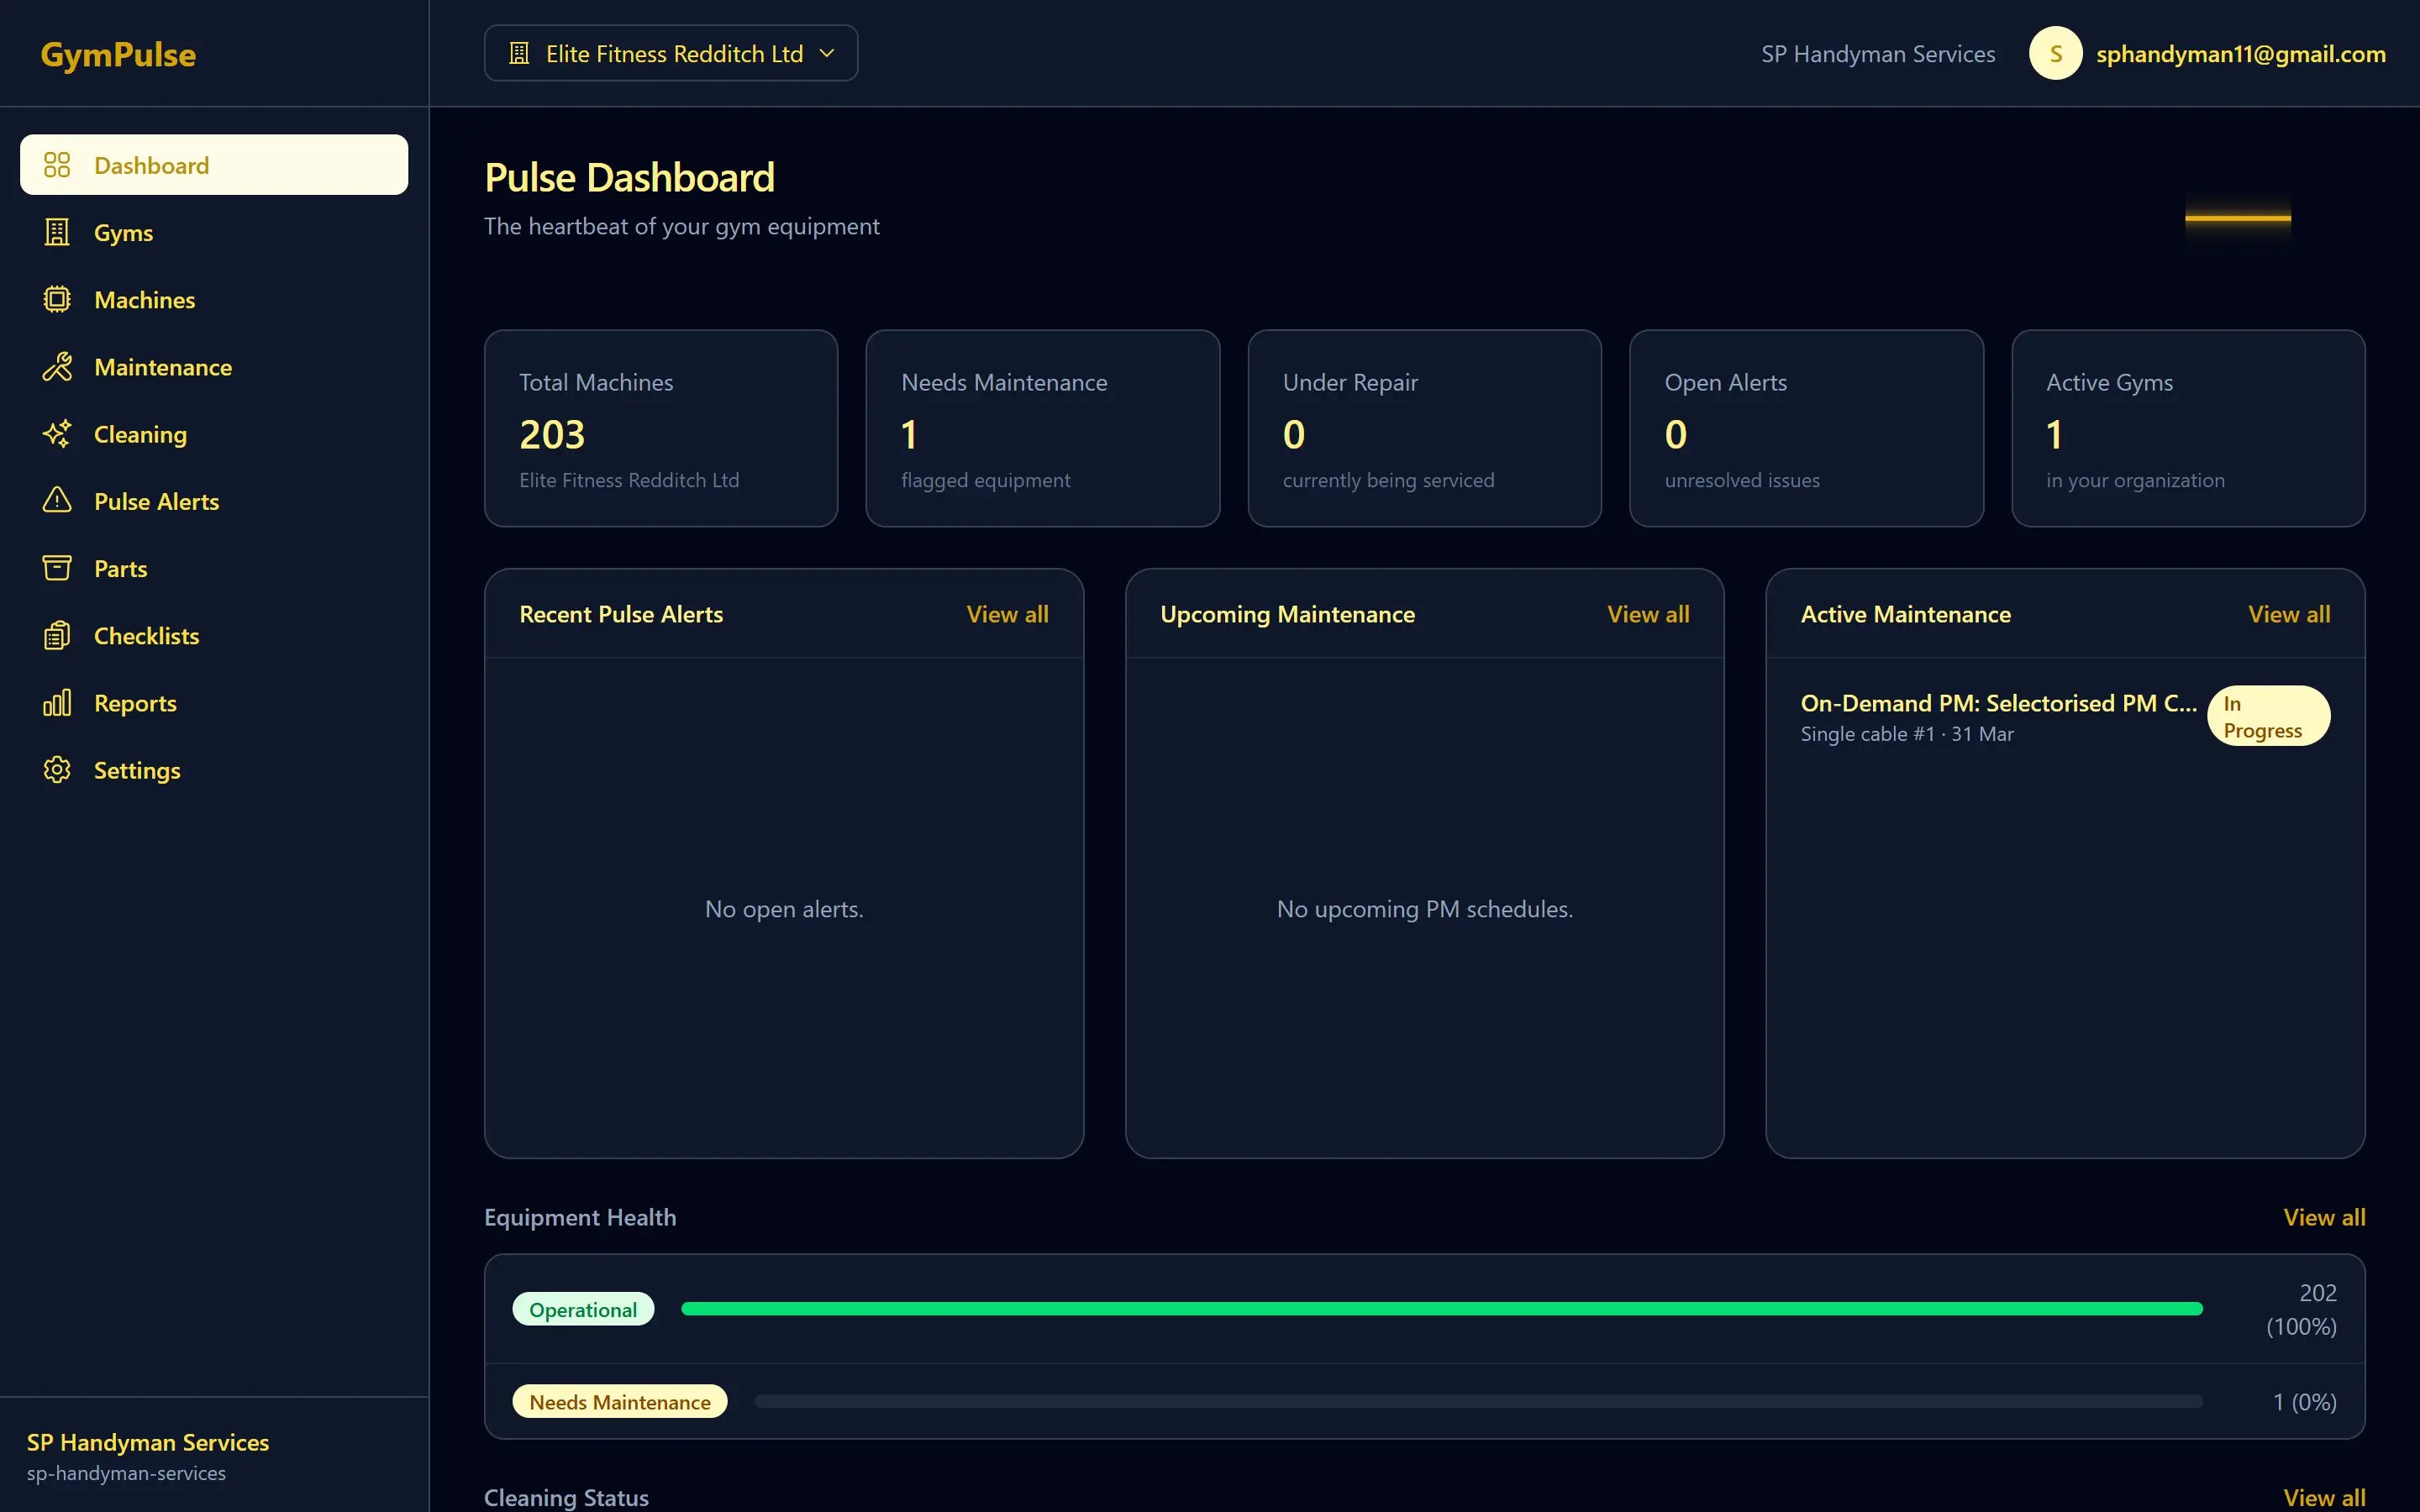The height and width of the screenshot is (1512, 2420).
Task: Open the Under Repair stat card
Action: click(1424, 428)
